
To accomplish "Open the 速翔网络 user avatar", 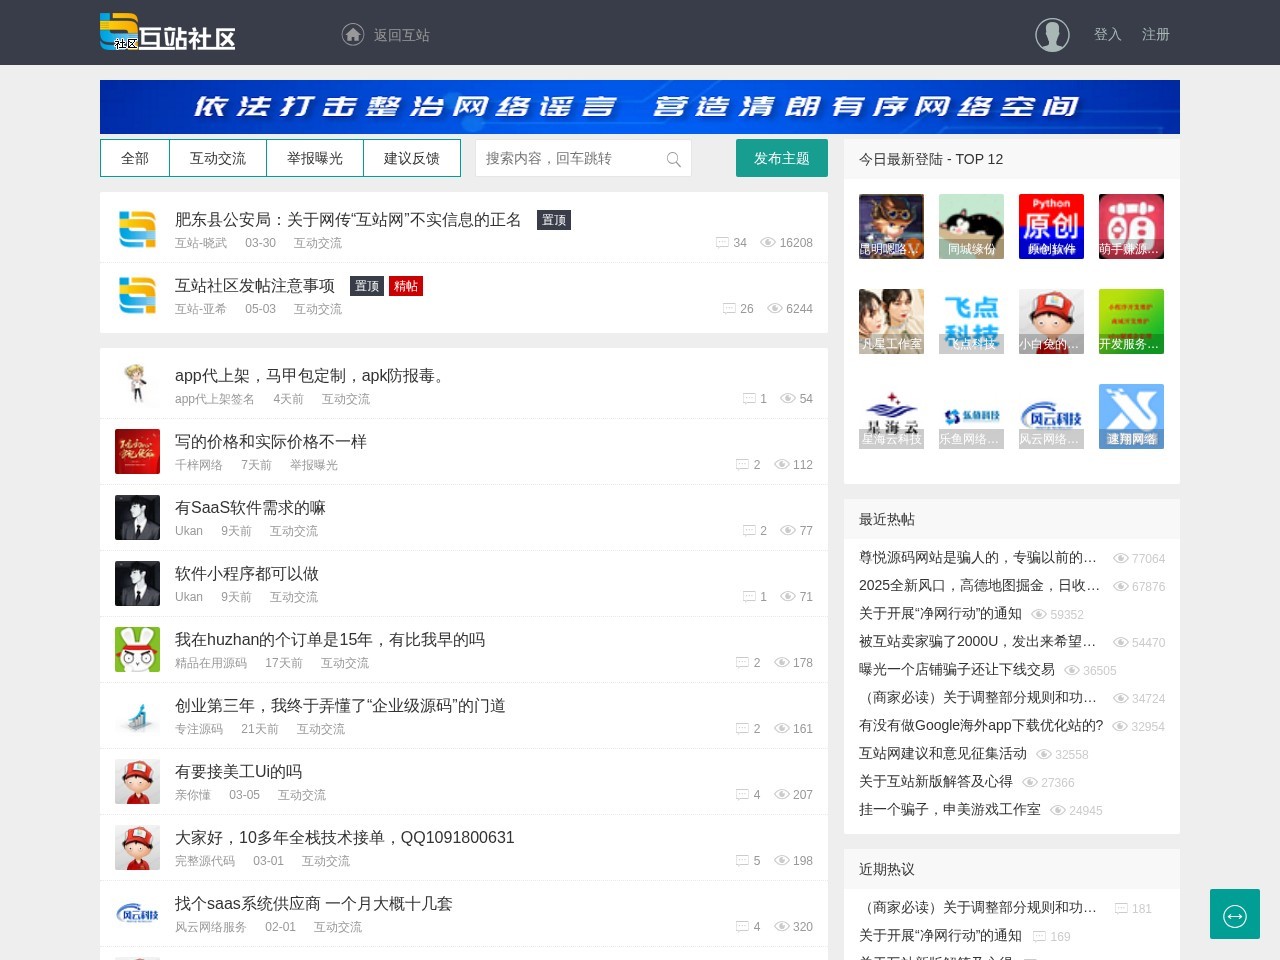I will [1131, 417].
